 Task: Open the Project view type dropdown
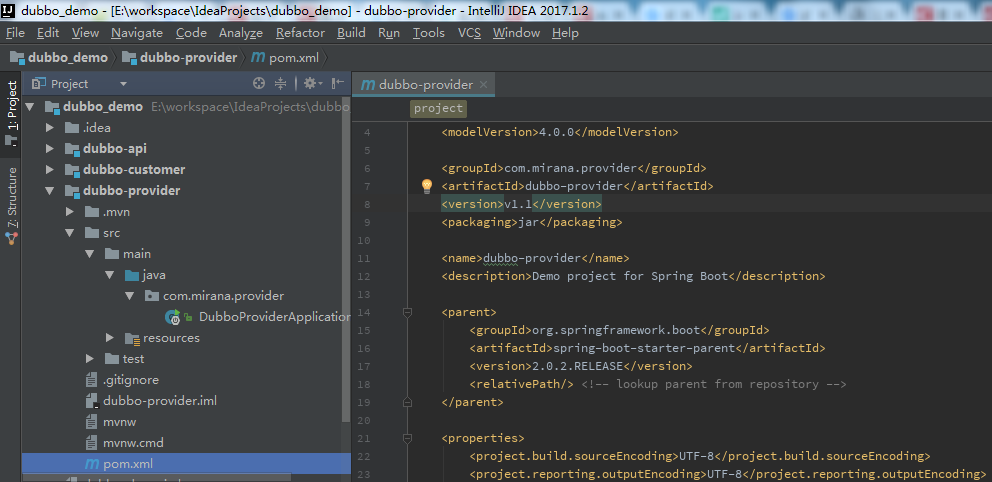tap(123, 83)
